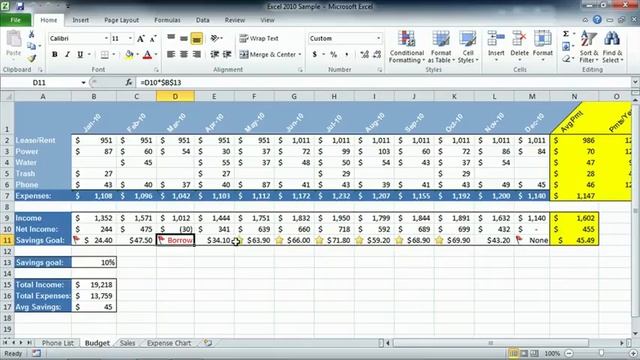Toggle Italic formatting
Screen dimensions: 640x360
pyautogui.click(x=67, y=54)
